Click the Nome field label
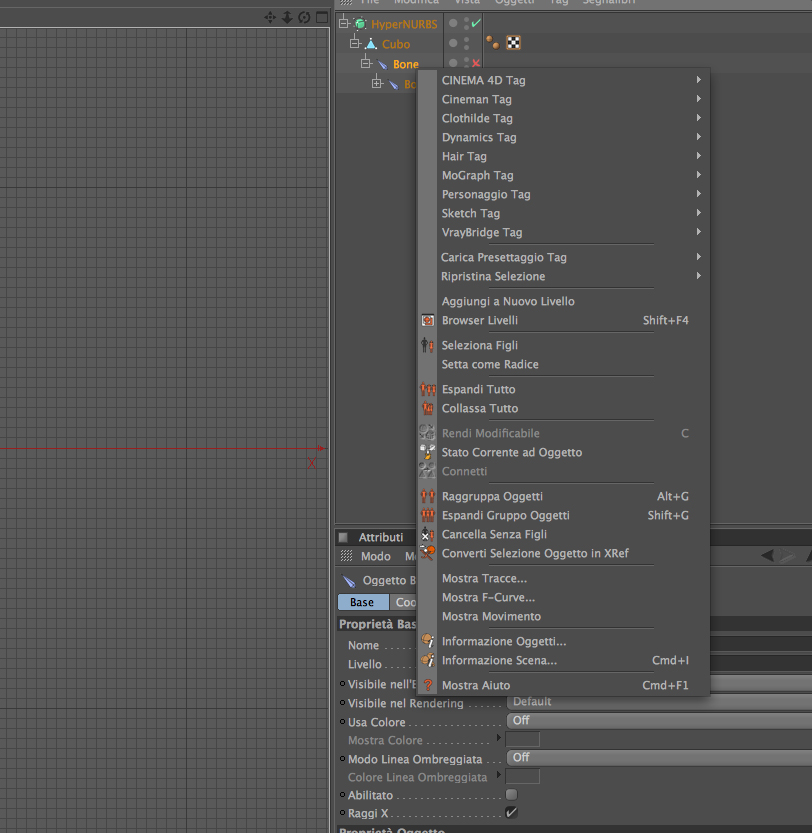Screen dimensions: 812x833 coord(363,645)
